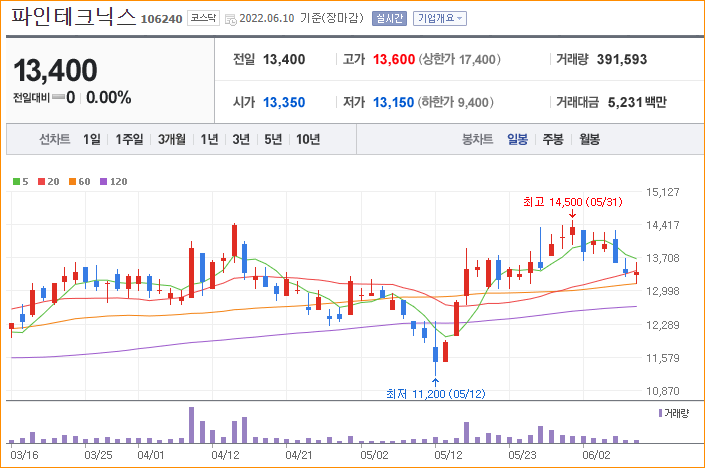Click the 파인테크닉스 stock name
Image resolution: width=705 pixels, height=468 pixels.
pos(73,17)
